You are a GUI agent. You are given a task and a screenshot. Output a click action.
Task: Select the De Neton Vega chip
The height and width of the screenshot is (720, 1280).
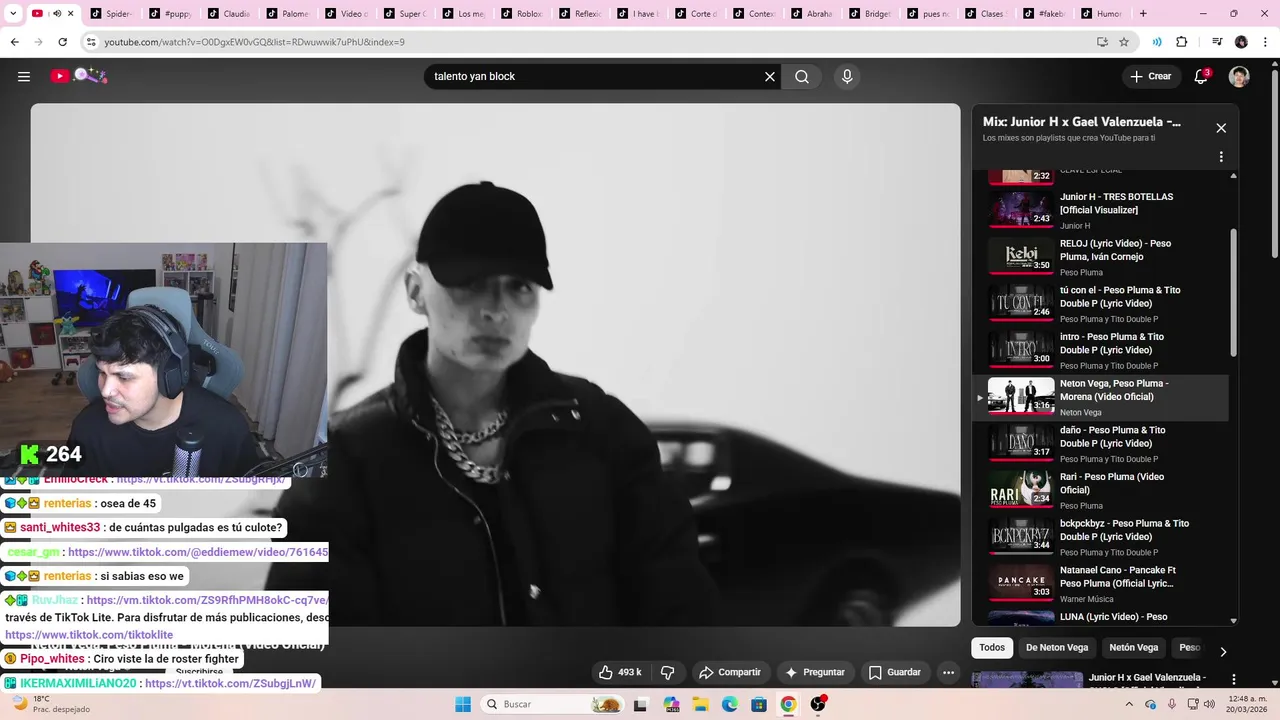point(1057,648)
